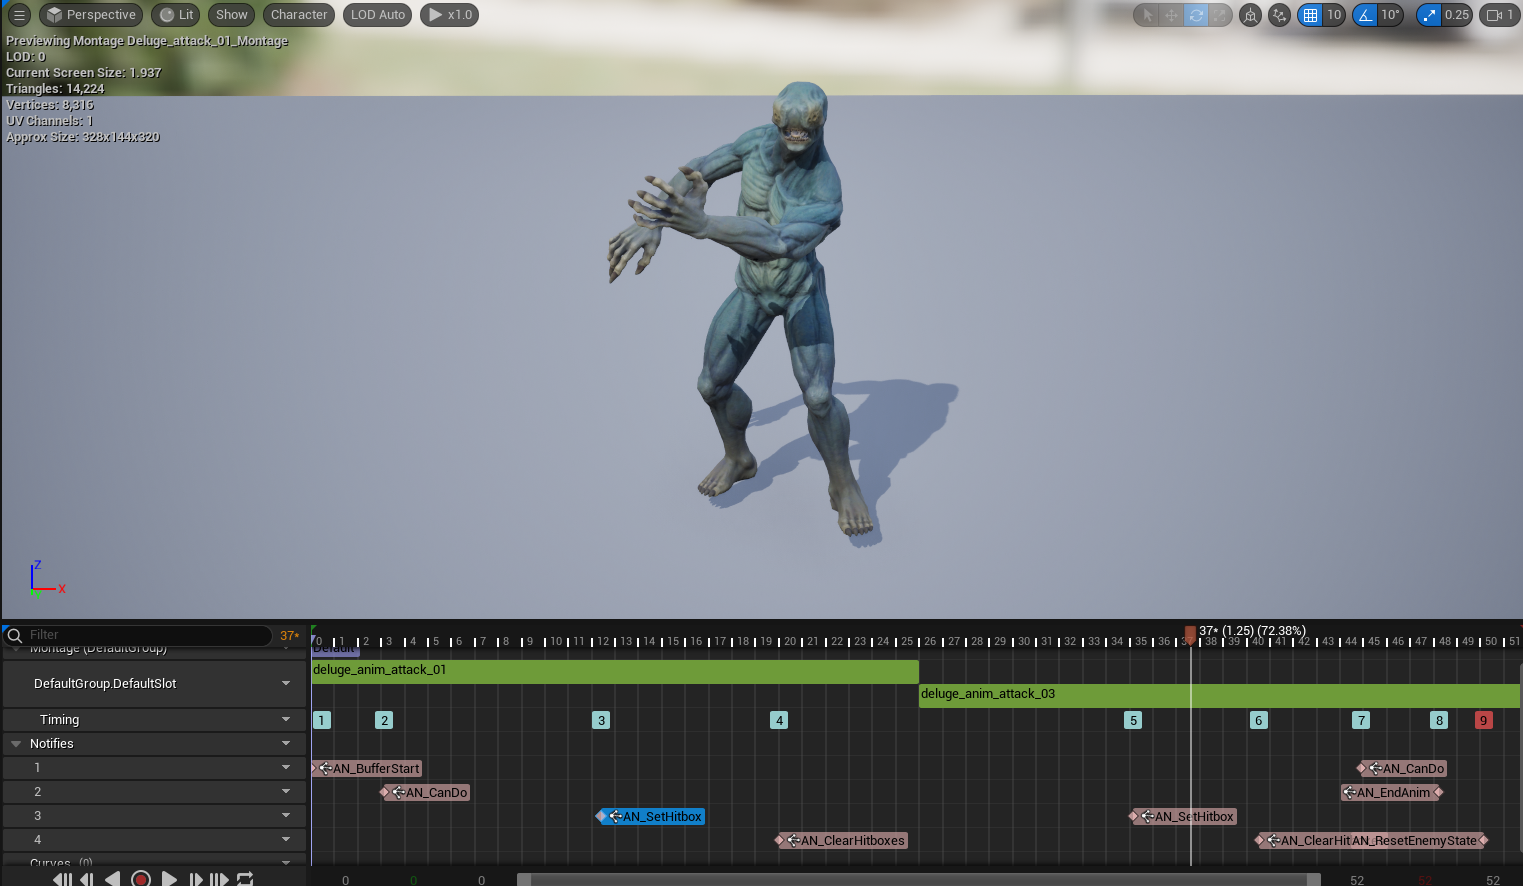Open notify track 3 options arrow

click(x=286, y=816)
